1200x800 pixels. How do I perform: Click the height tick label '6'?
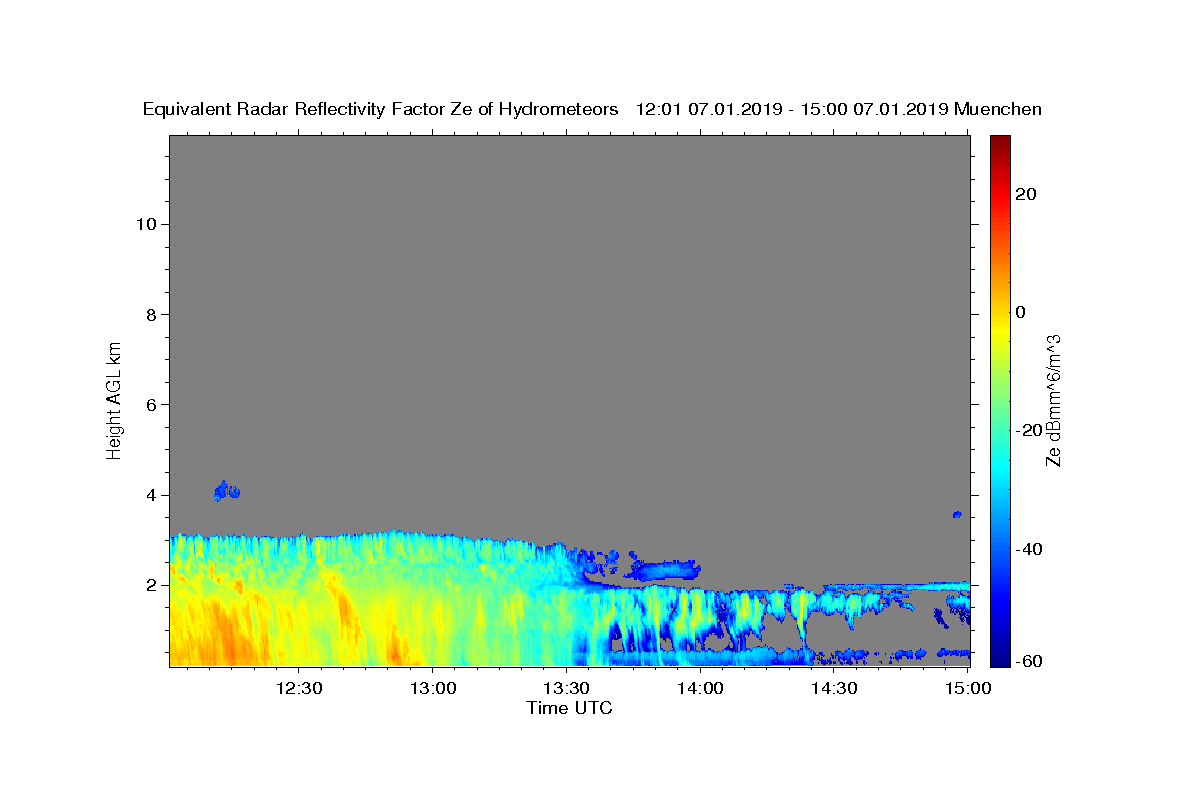pyautogui.click(x=151, y=405)
